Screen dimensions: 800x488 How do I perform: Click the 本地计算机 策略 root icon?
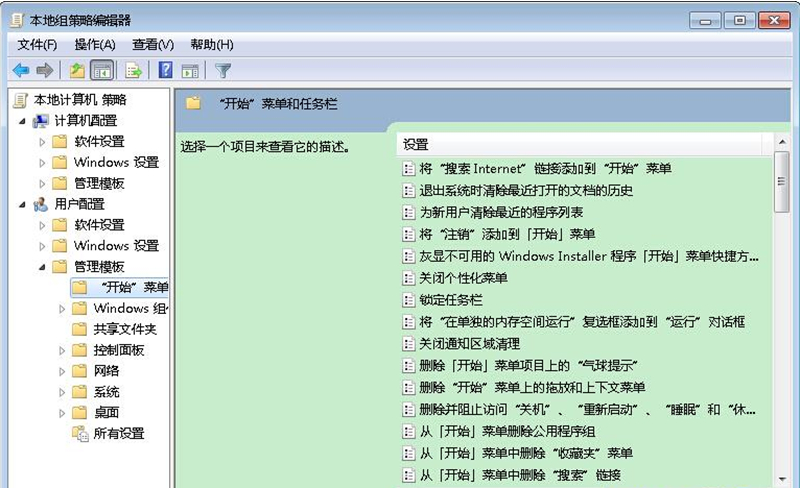(x=20, y=100)
